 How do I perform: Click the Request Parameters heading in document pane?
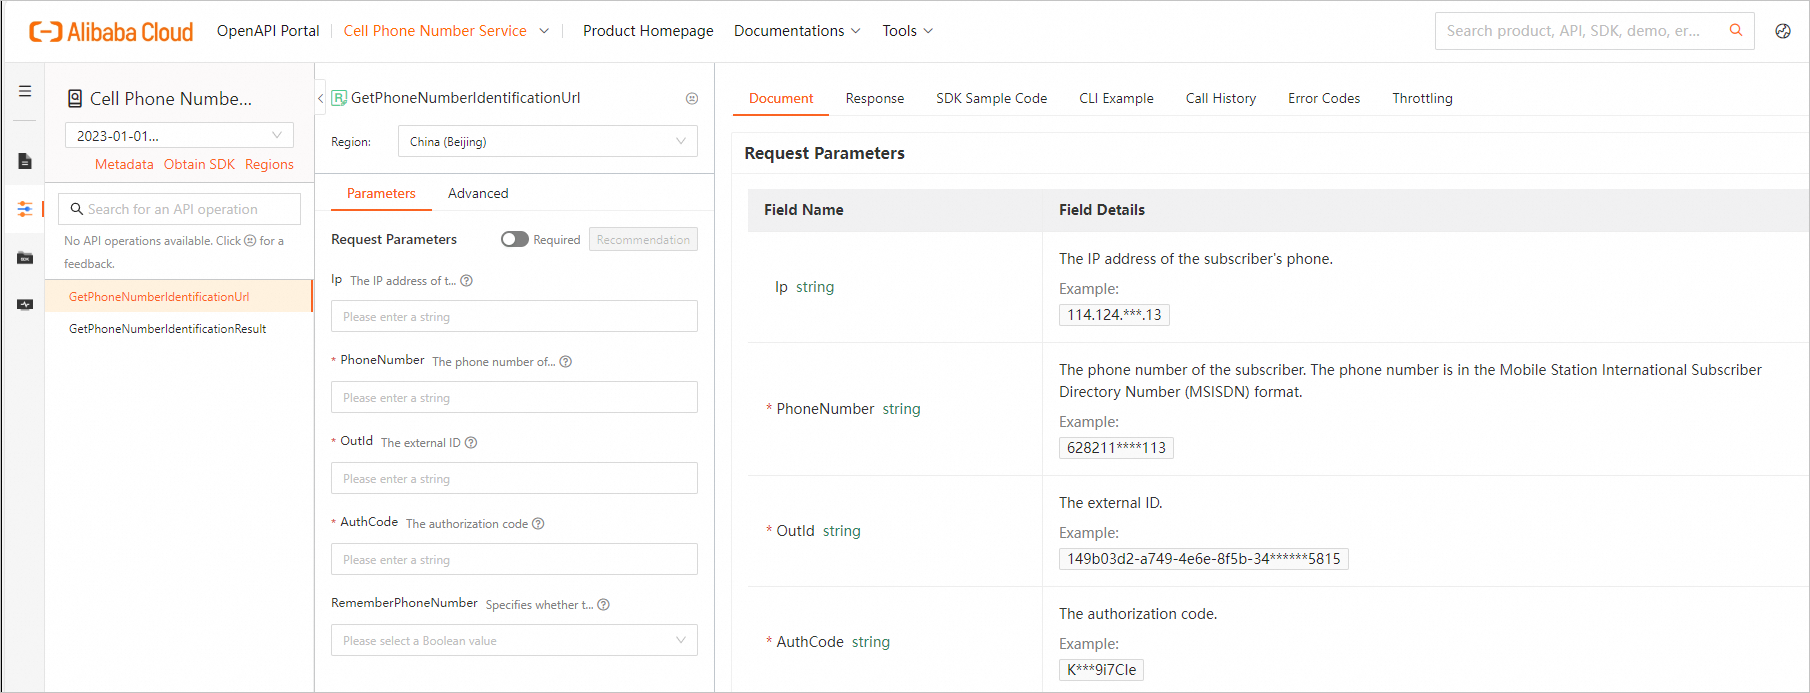[x=824, y=153]
